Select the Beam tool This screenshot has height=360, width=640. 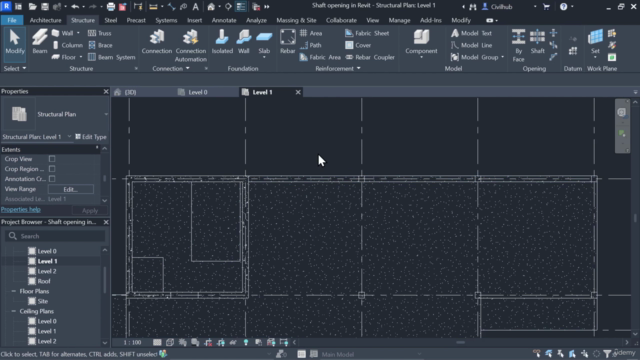(40, 42)
